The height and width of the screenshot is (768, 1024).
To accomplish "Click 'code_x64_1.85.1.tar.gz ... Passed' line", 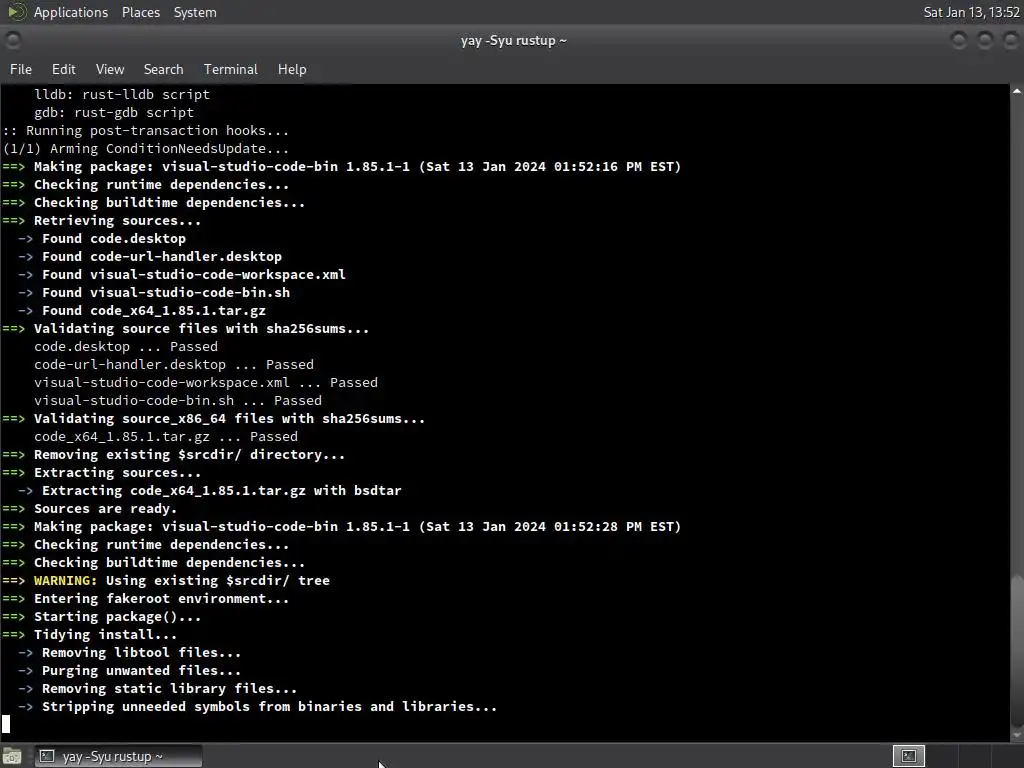I will click(166, 436).
